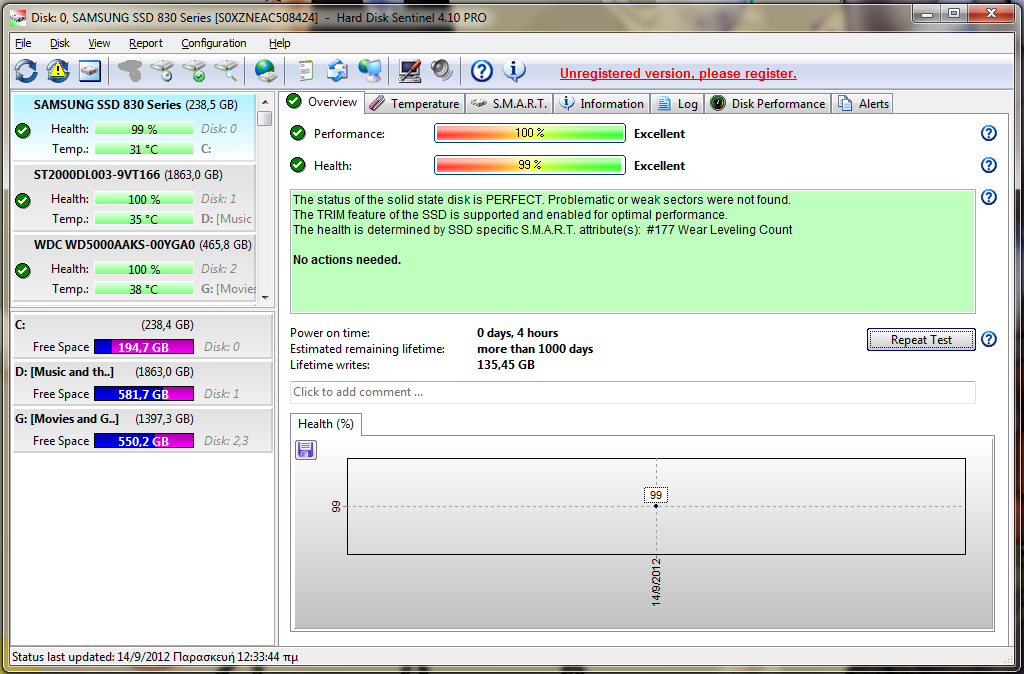This screenshot has height=674, width=1024.
Task: Click the '135,45 GB' lifetime writes value
Action: tap(505, 365)
